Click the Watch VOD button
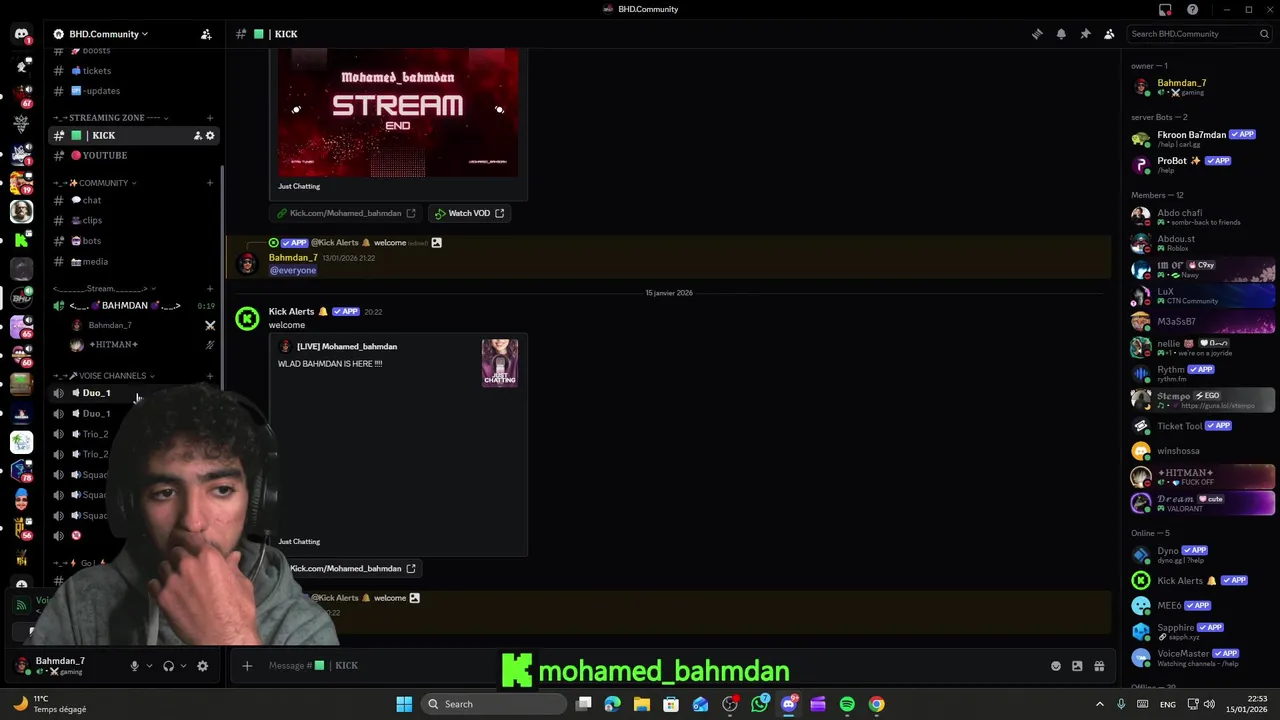1280x720 pixels. click(x=469, y=213)
